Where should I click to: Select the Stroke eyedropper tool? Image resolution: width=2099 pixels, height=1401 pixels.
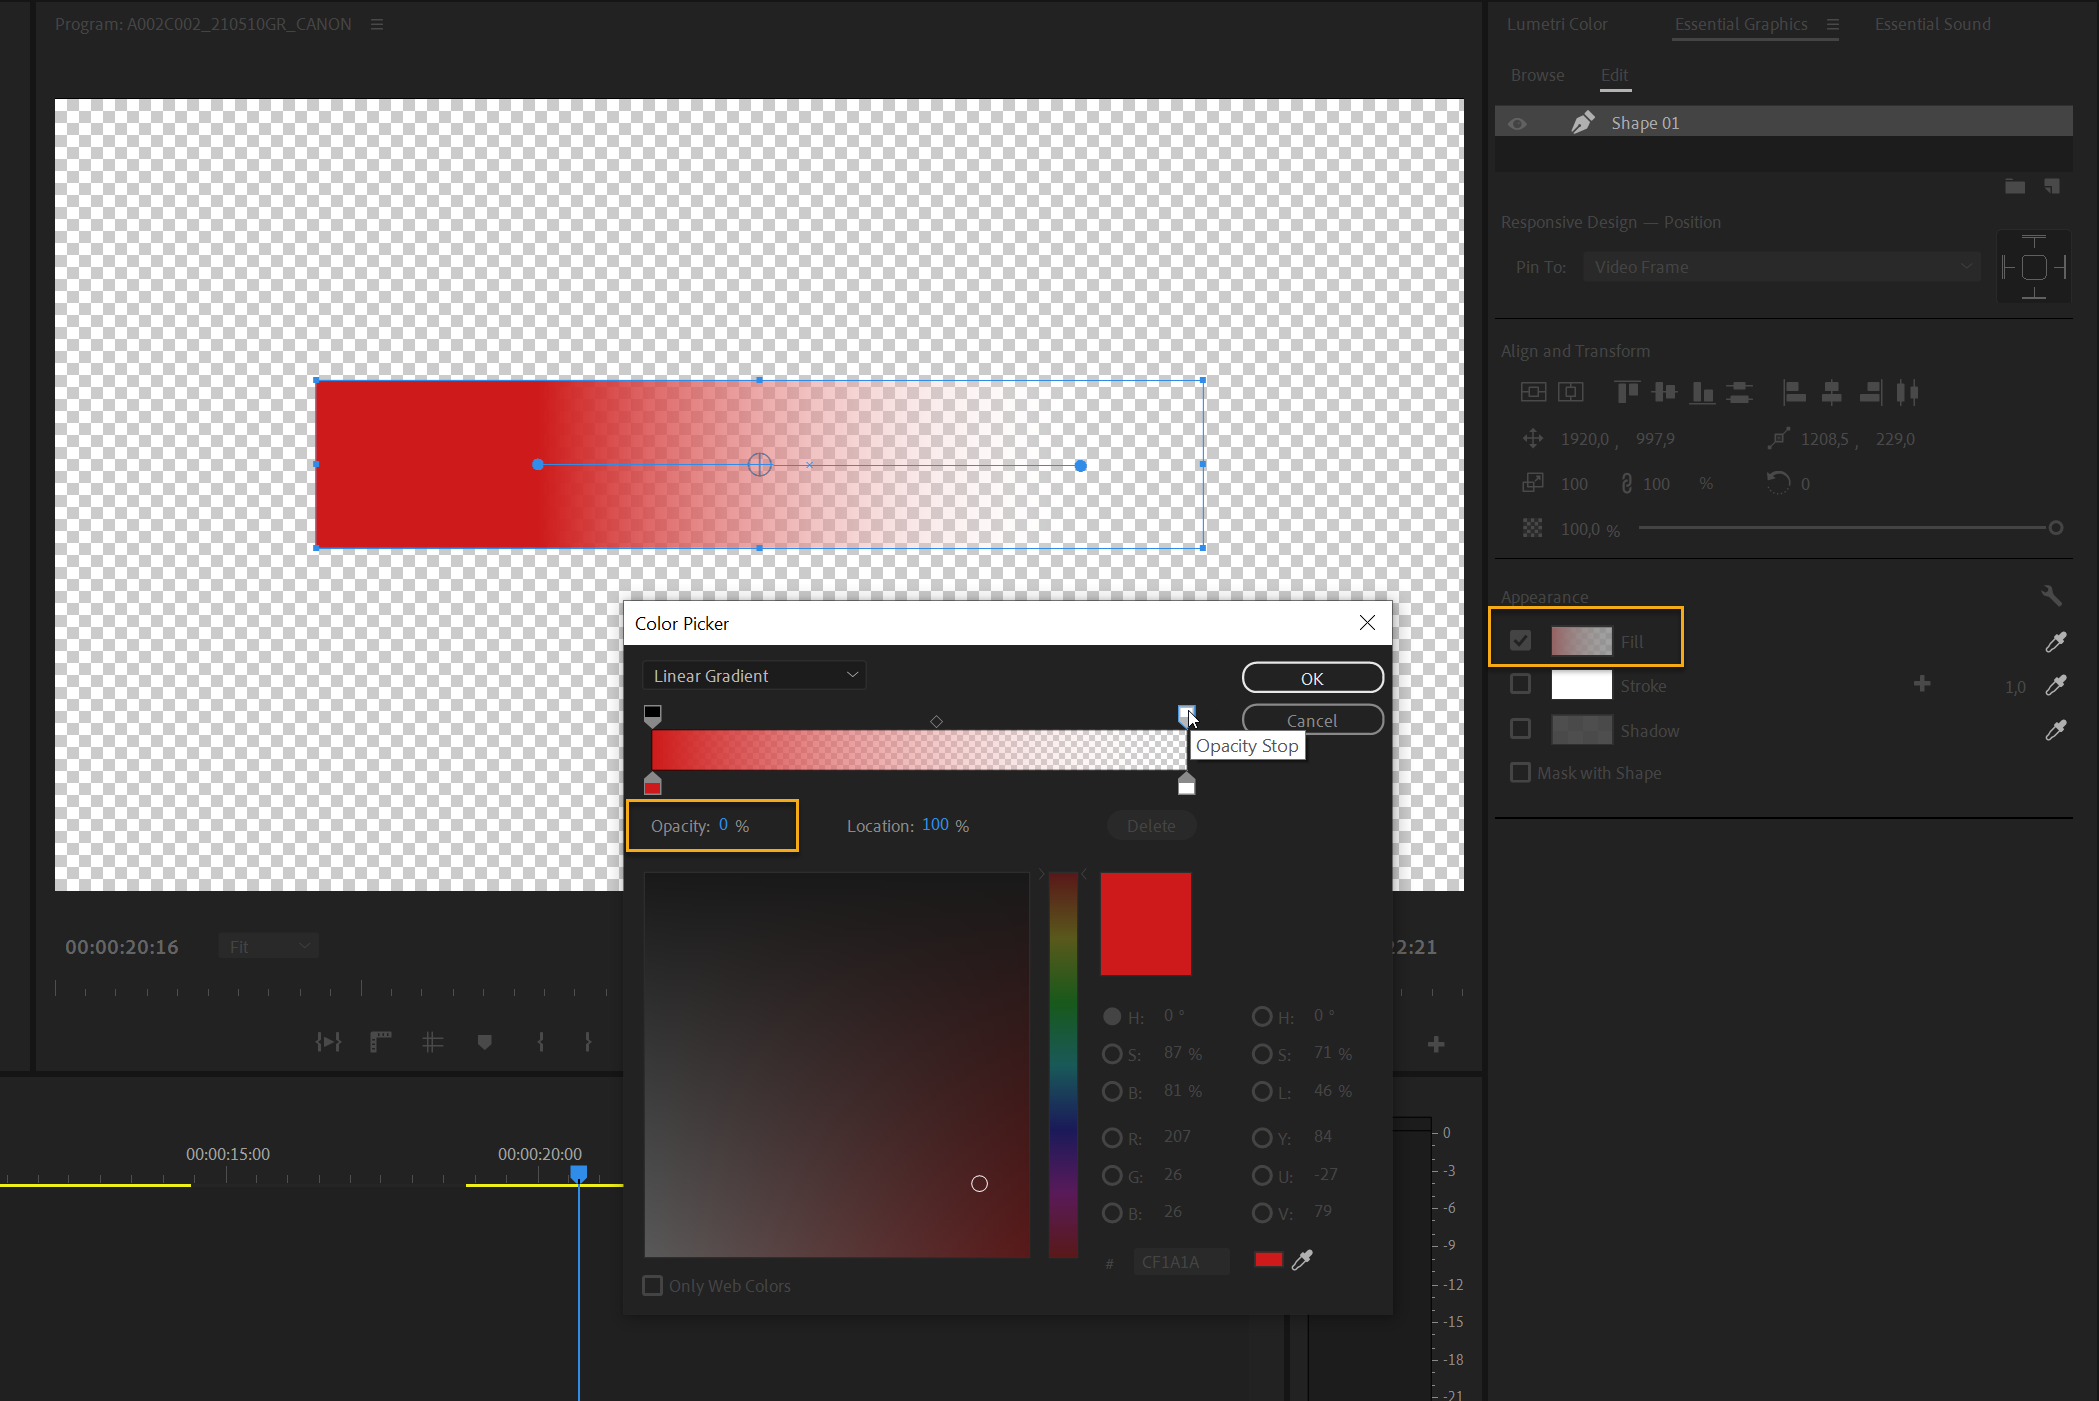pyautogui.click(x=2056, y=685)
